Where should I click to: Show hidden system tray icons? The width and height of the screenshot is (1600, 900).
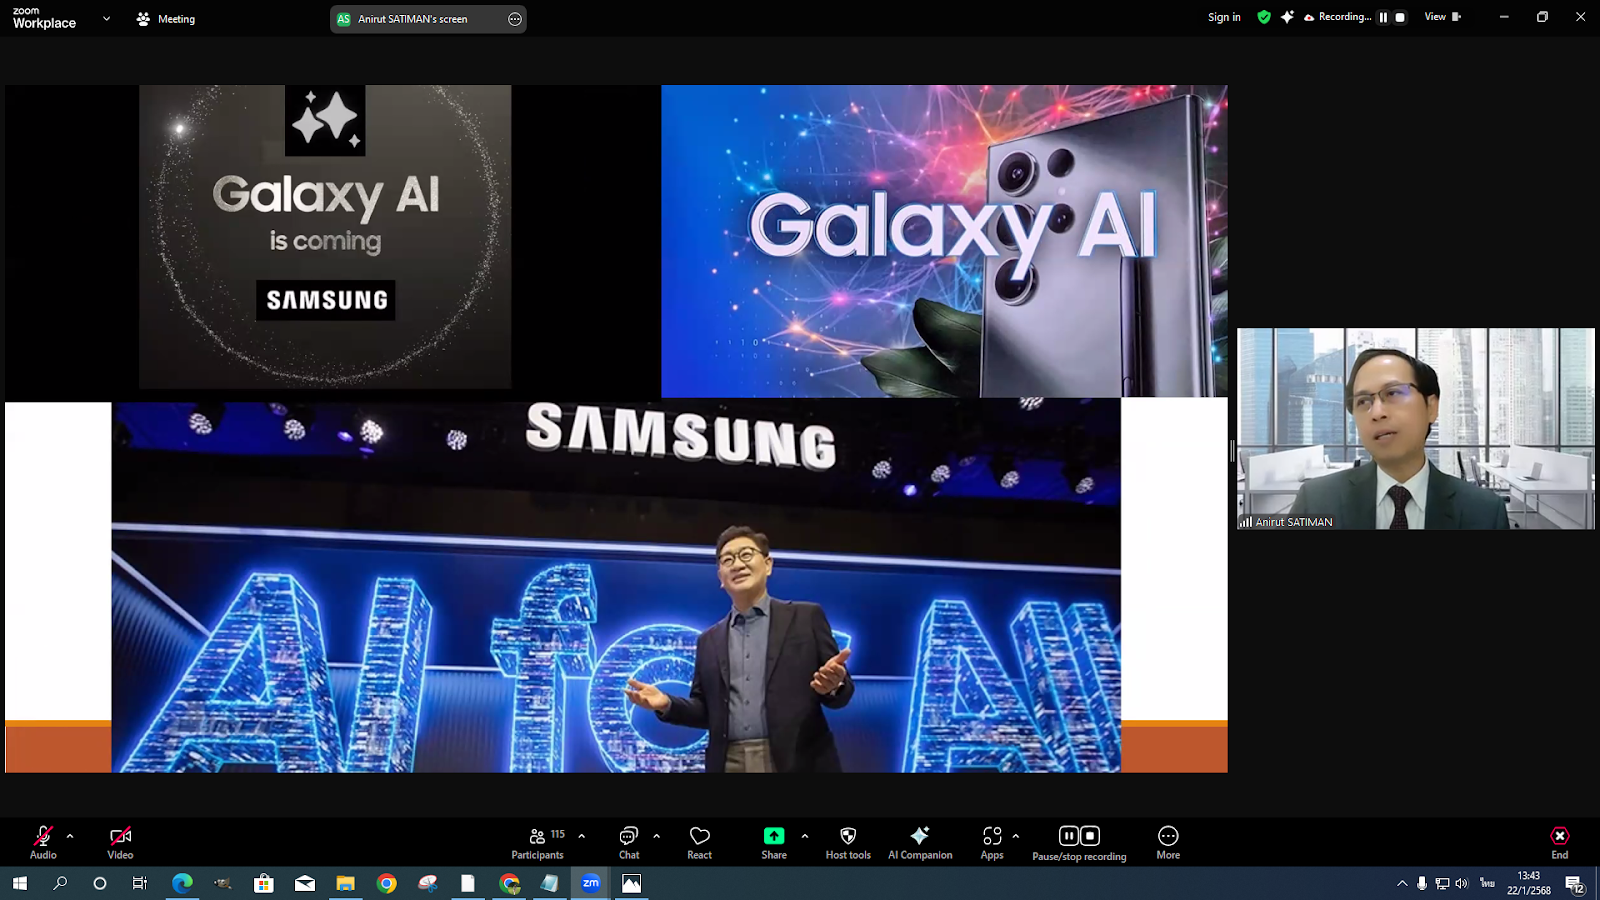(x=1402, y=883)
